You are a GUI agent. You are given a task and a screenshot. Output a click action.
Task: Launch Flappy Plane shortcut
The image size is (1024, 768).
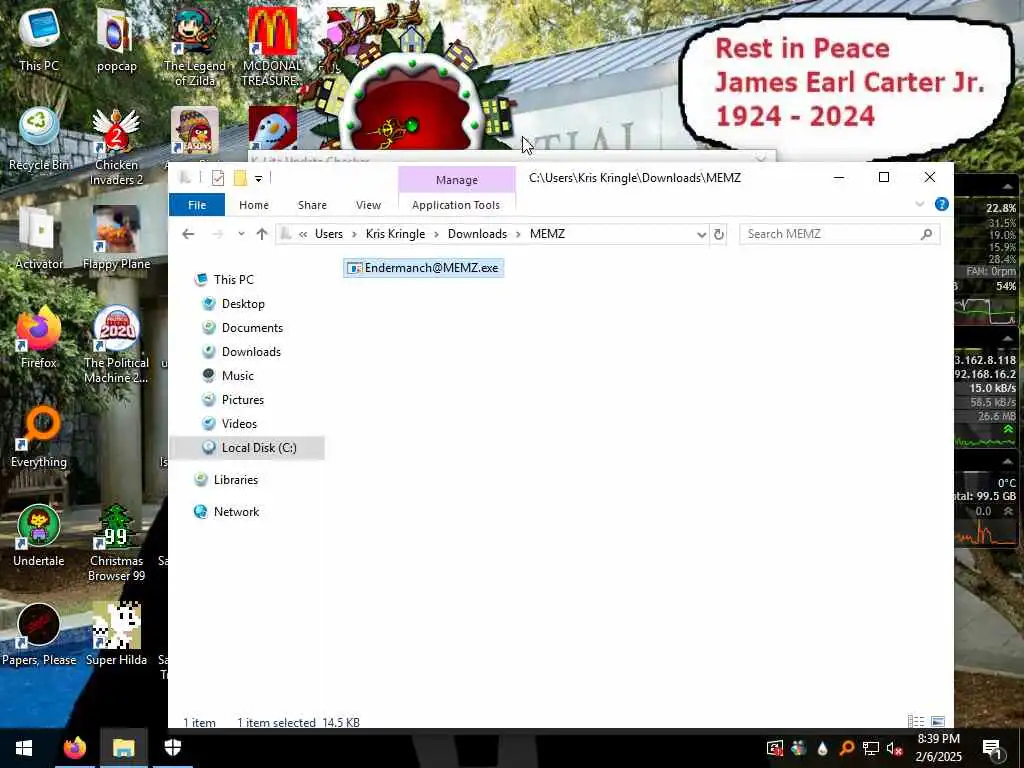coord(116,238)
